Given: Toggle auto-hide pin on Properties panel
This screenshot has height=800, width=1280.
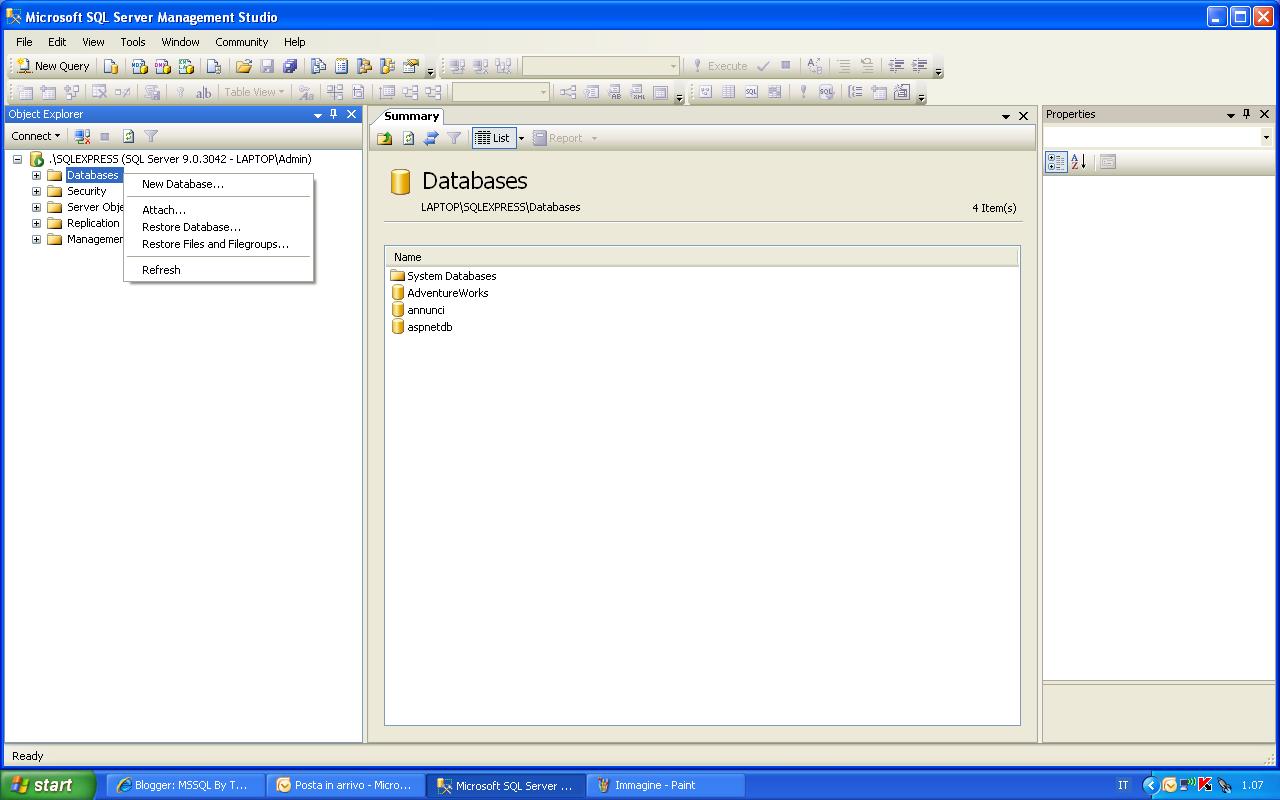Looking at the screenshot, I should coord(1247,114).
